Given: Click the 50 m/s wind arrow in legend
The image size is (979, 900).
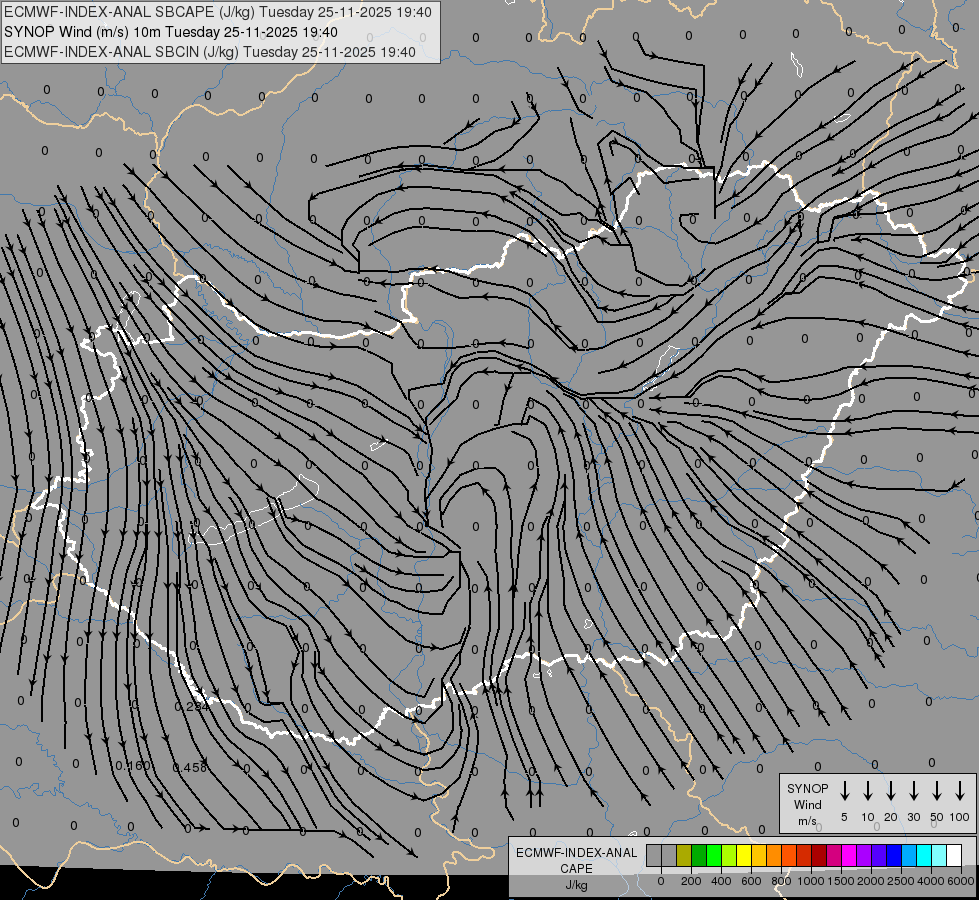Looking at the screenshot, I should 937,790.
